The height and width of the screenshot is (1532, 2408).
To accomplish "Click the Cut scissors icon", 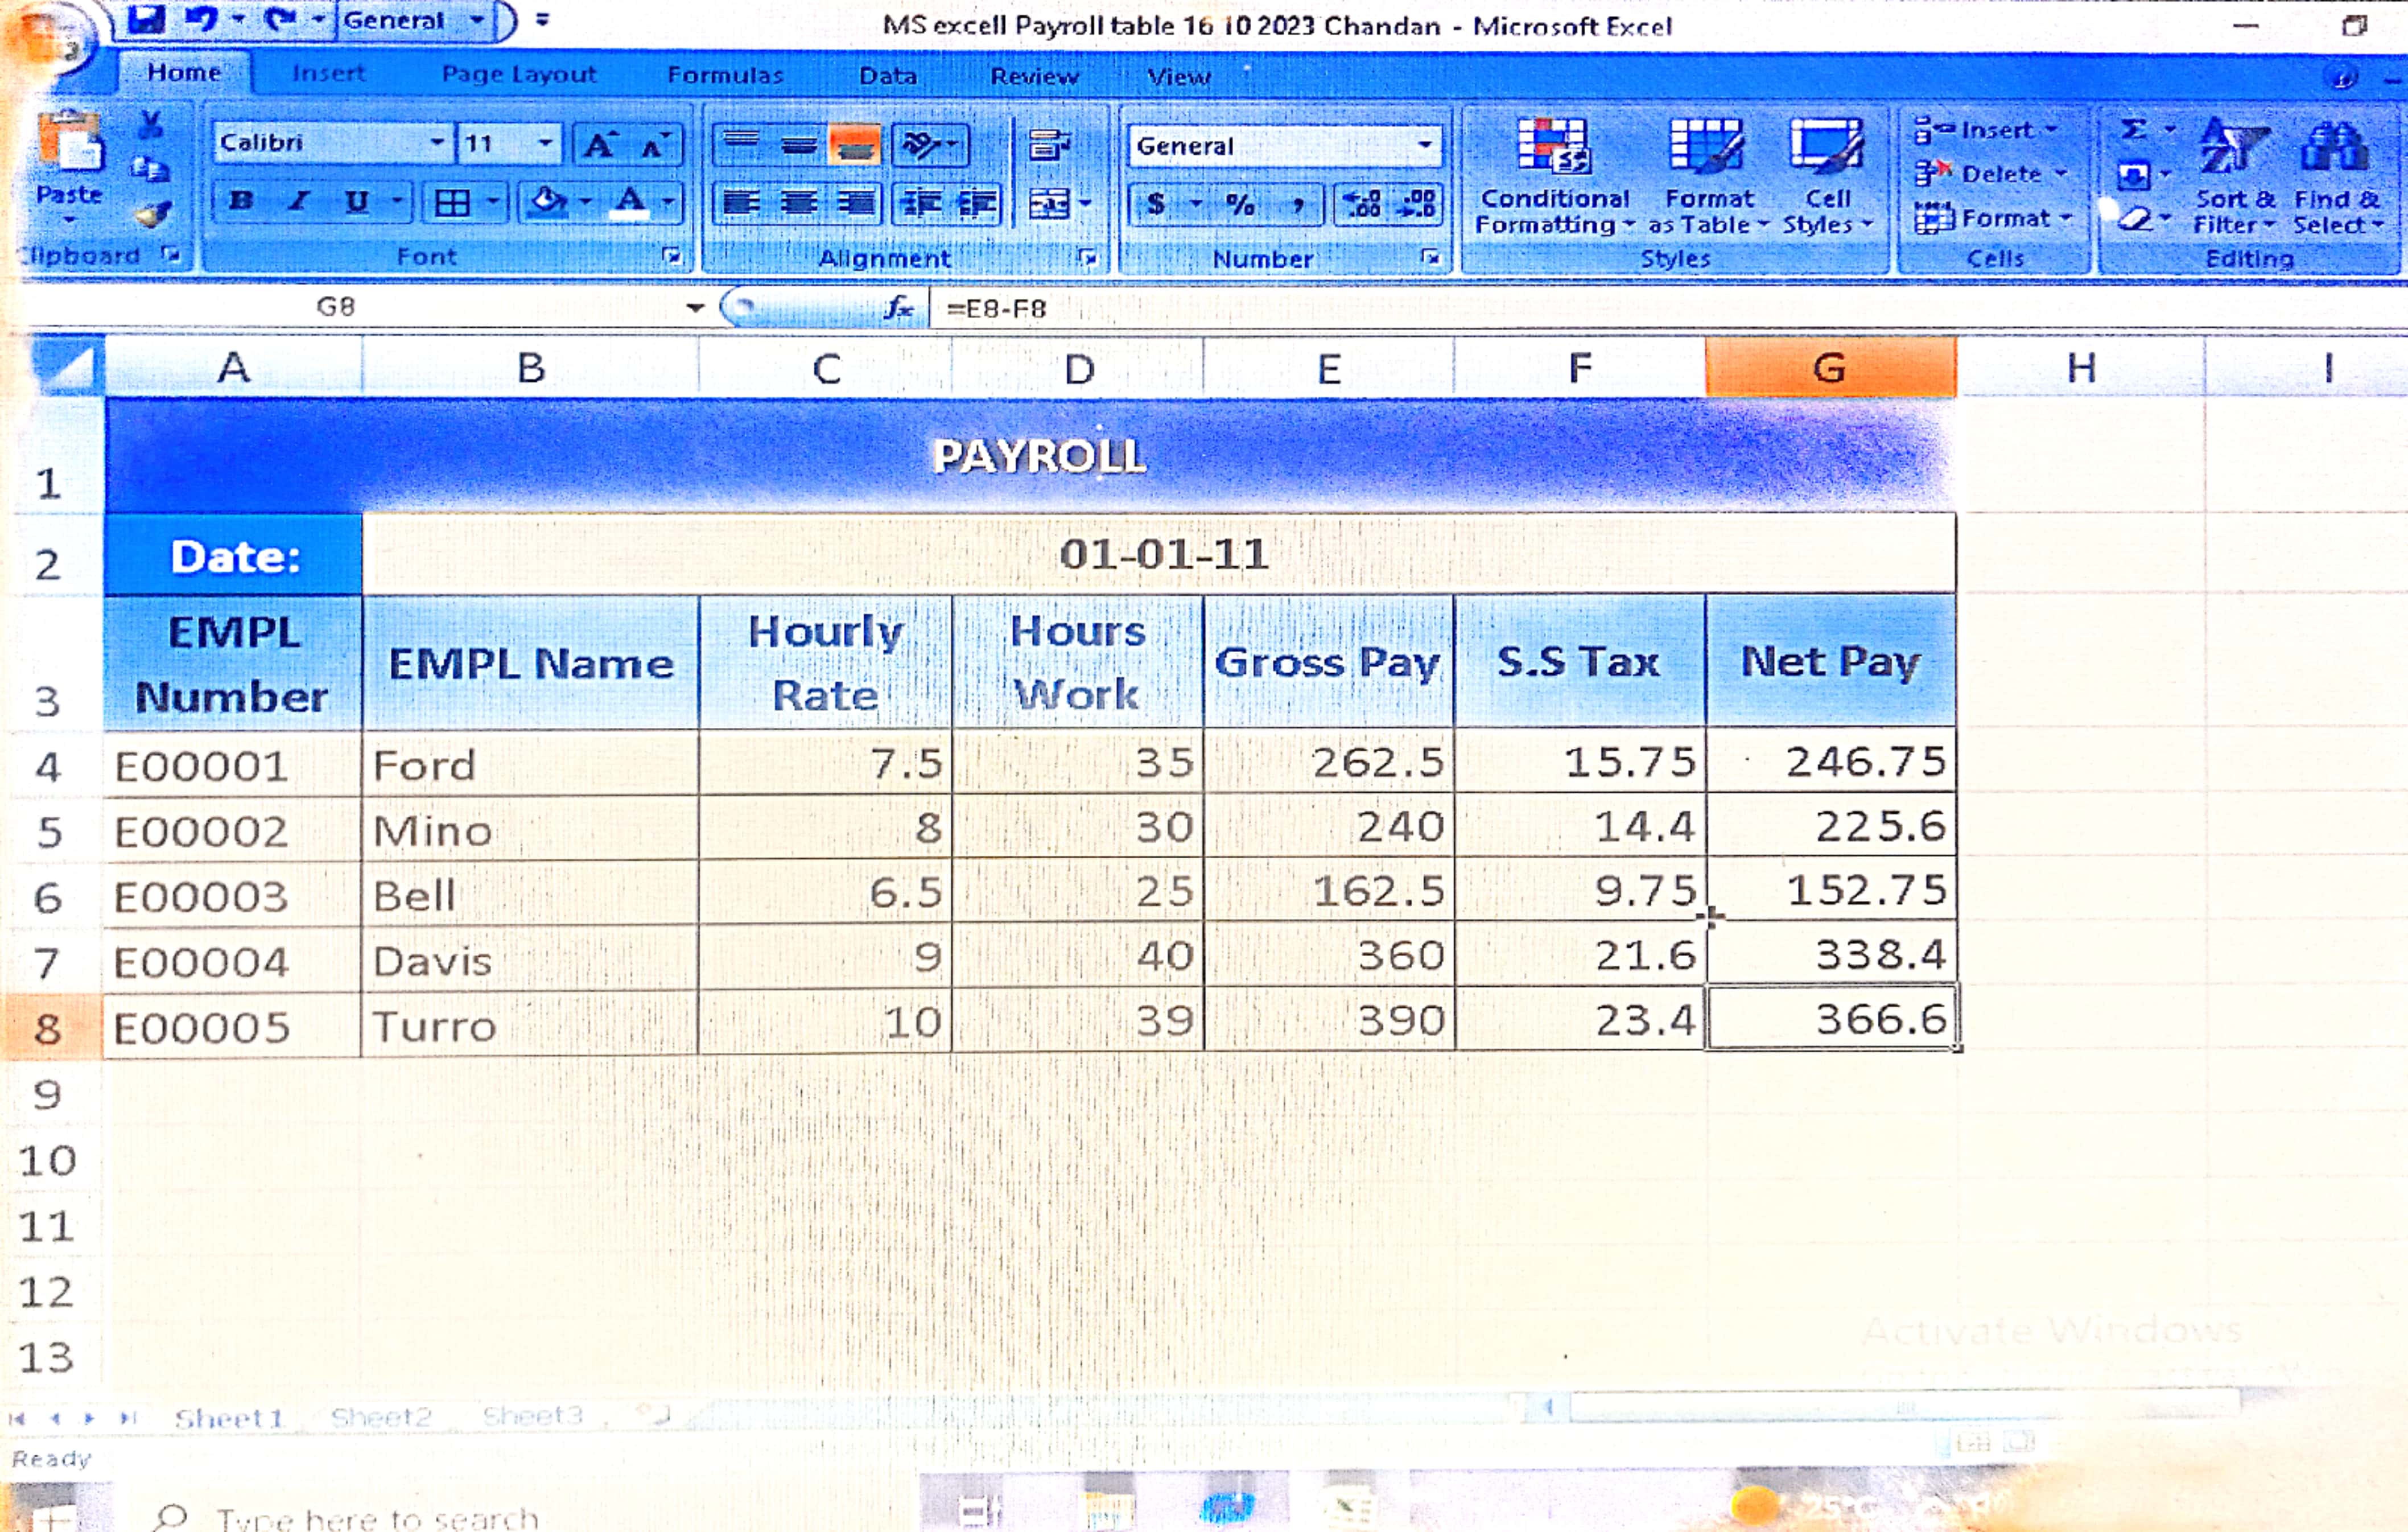I will tap(151, 125).
